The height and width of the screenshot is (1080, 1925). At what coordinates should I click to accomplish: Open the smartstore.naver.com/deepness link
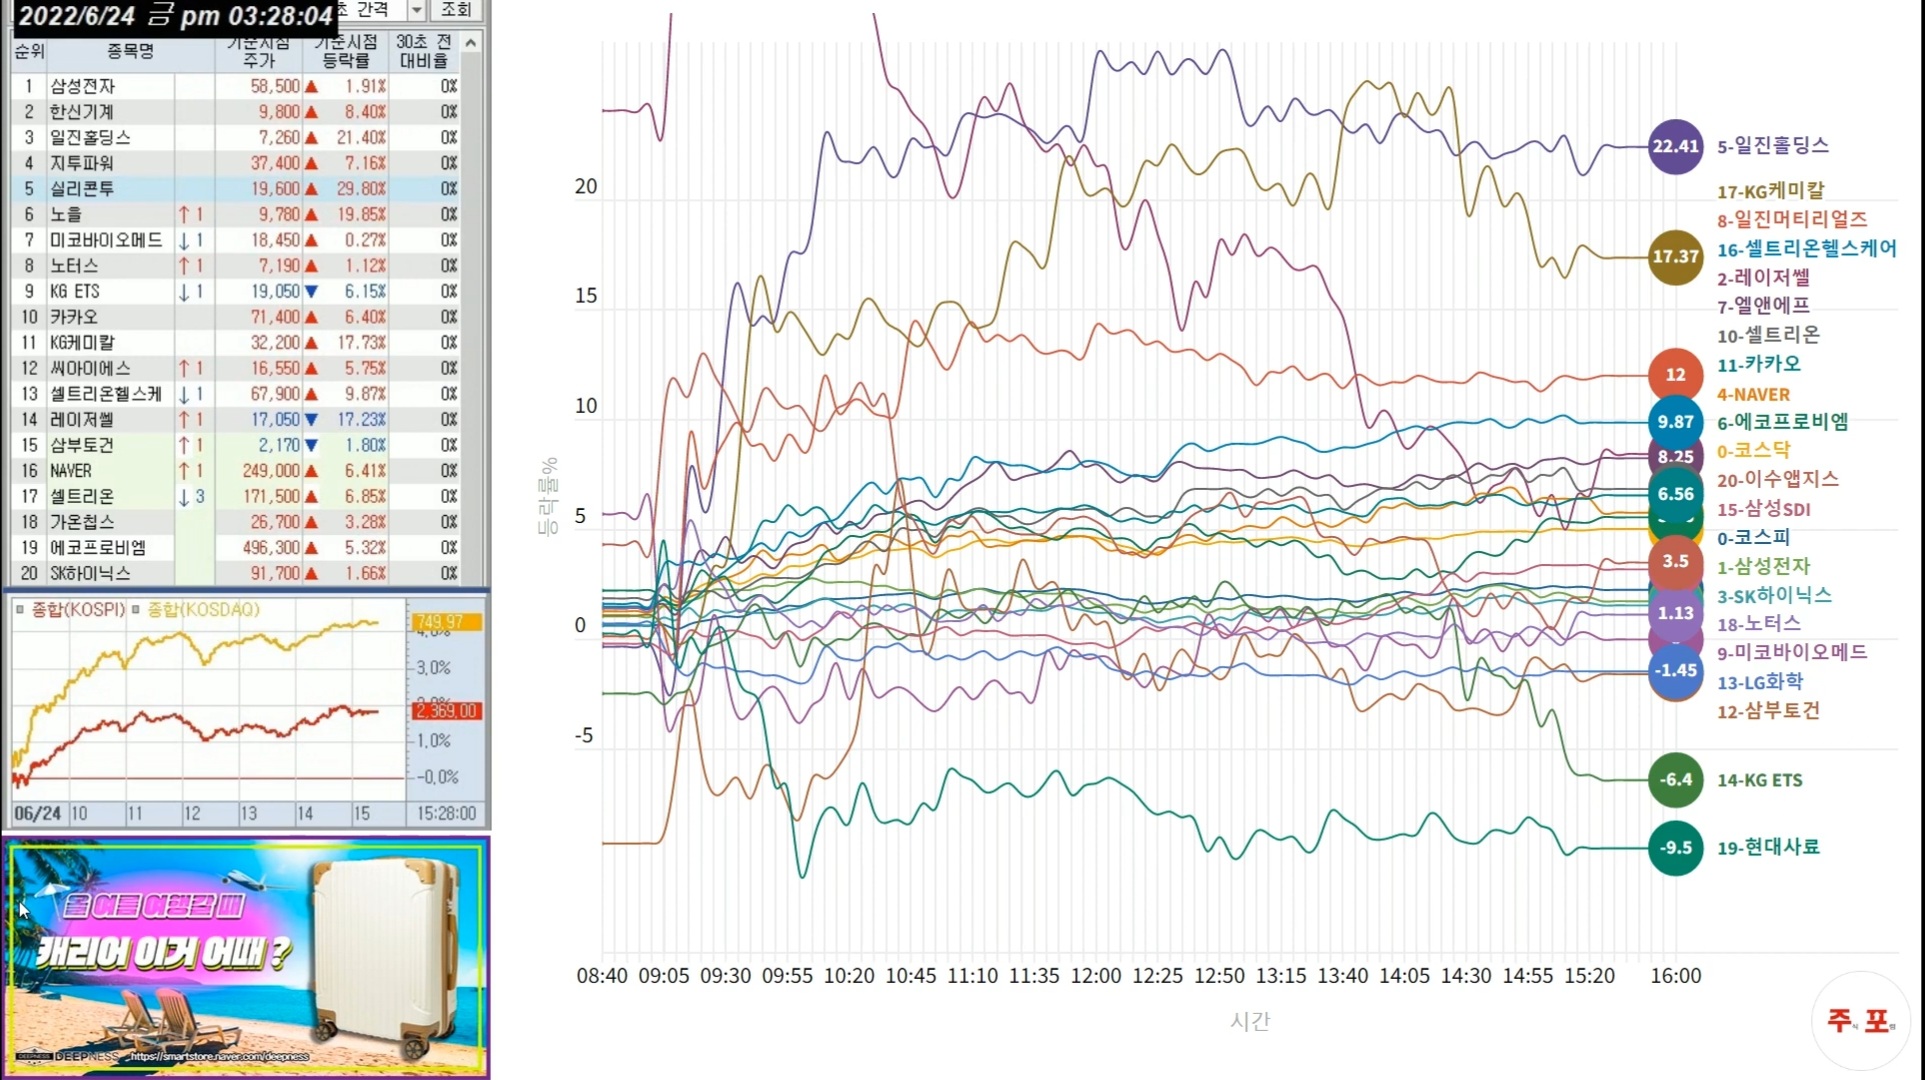(x=220, y=1056)
